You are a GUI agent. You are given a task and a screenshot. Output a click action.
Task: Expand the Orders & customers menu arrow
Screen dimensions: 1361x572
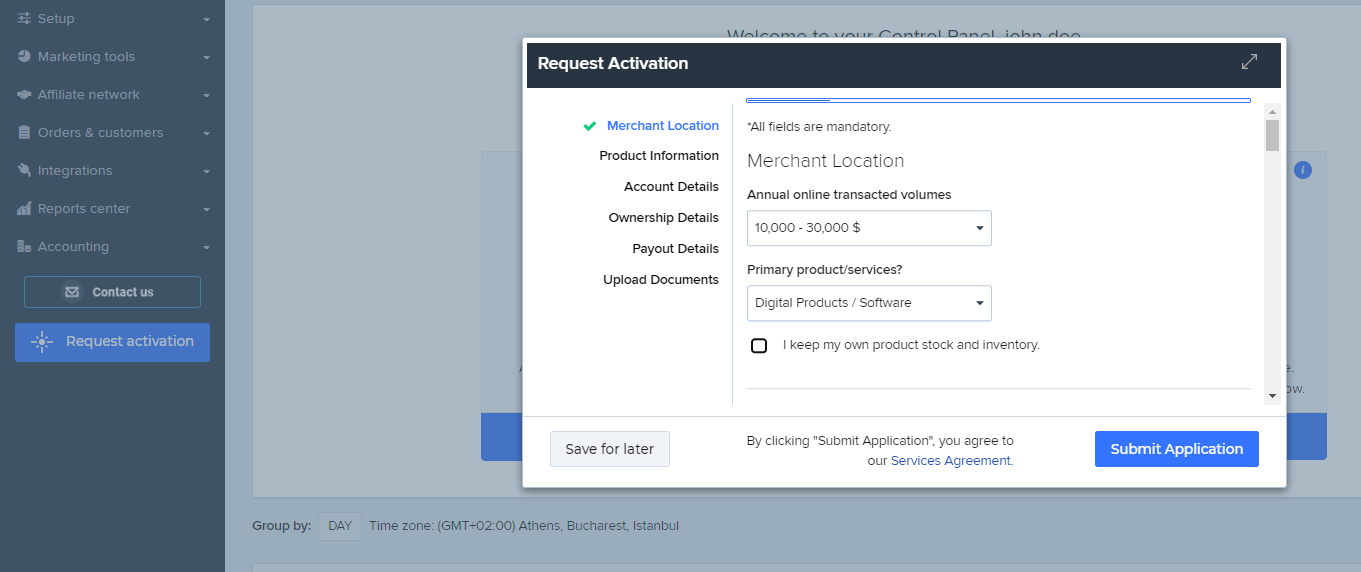tap(206, 133)
